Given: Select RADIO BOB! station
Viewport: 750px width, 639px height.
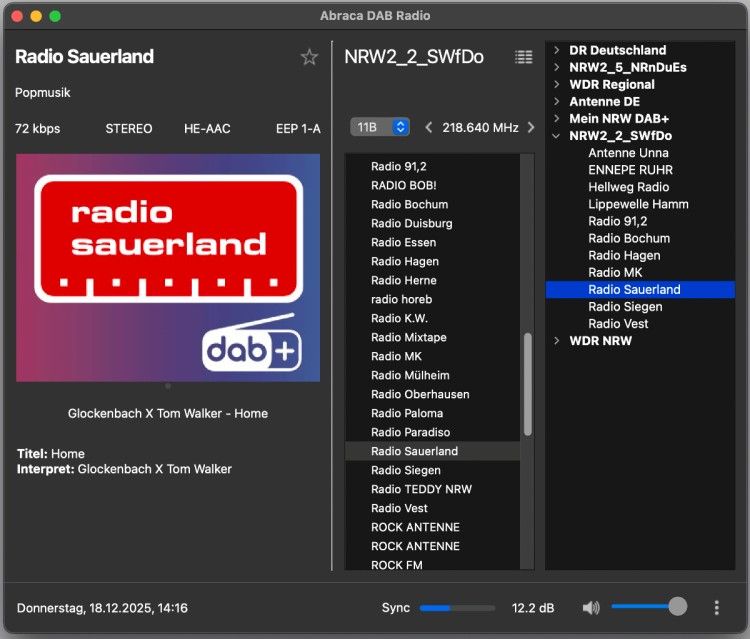Looking at the screenshot, I should [x=403, y=185].
